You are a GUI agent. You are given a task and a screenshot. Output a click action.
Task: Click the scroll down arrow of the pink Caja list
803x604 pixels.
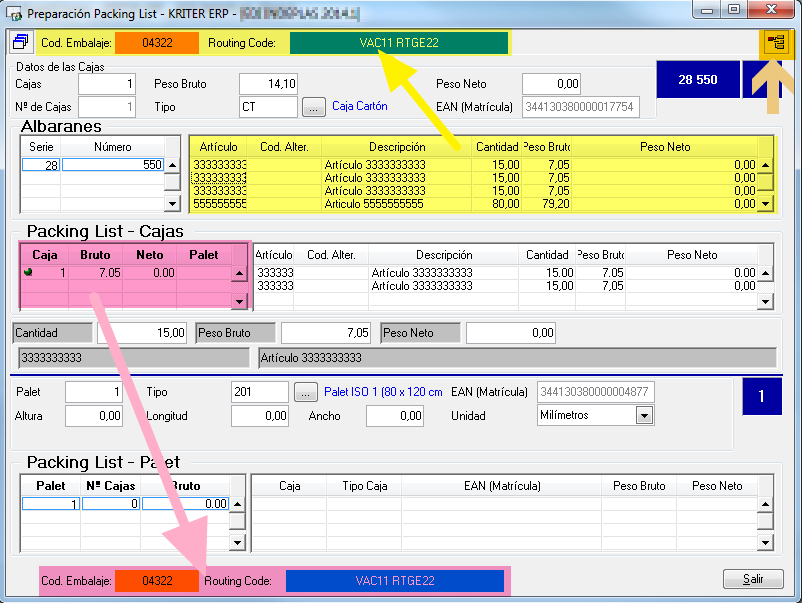(239, 302)
